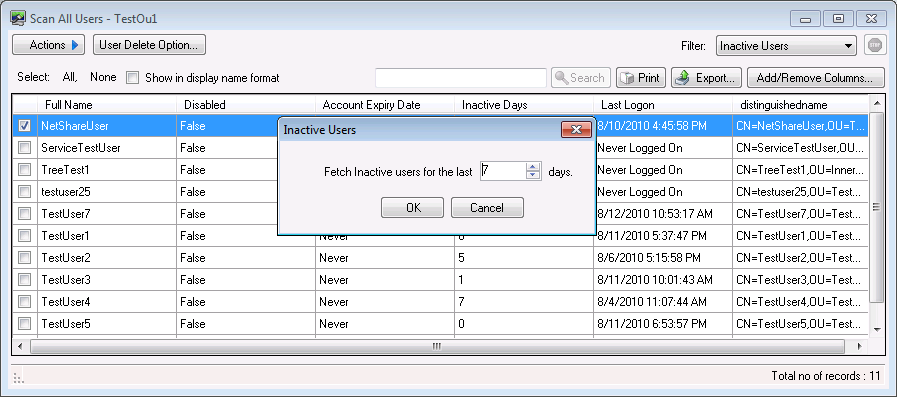Click the vertical scrollbar thumb
The width and height of the screenshot is (897, 397).
pos(876,208)
